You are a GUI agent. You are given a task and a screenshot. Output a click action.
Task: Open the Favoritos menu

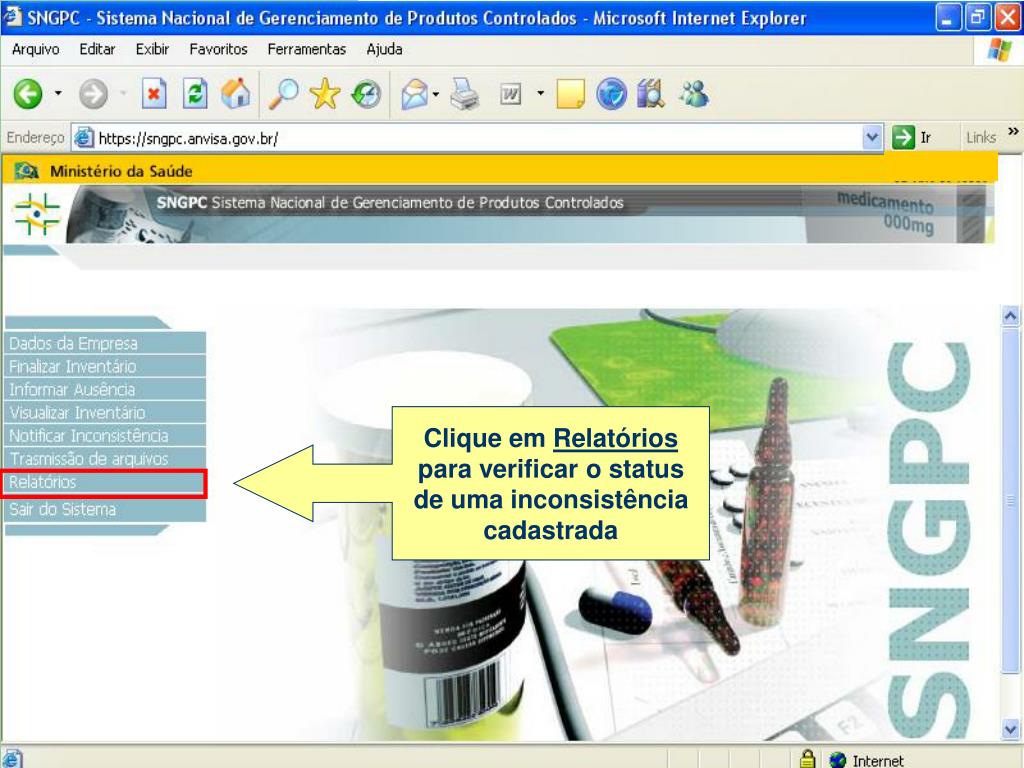(218, 50)
